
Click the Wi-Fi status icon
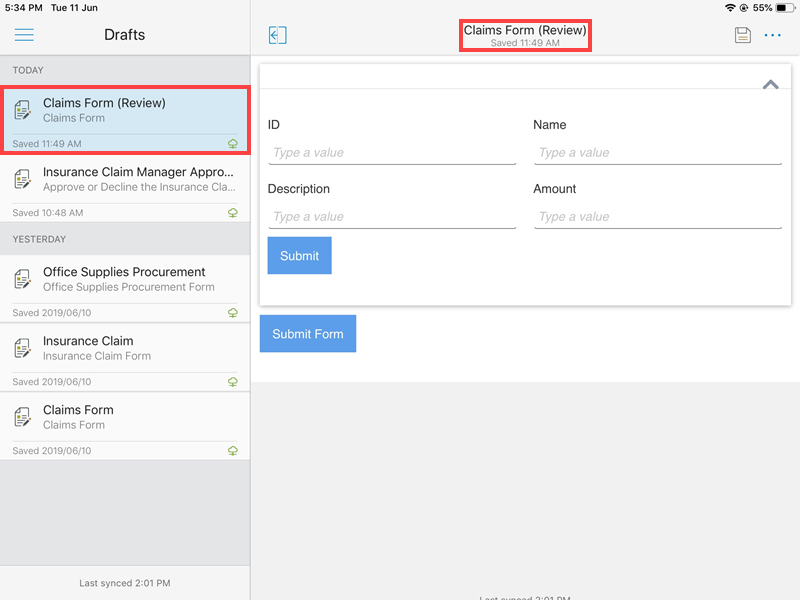[730, 8]
